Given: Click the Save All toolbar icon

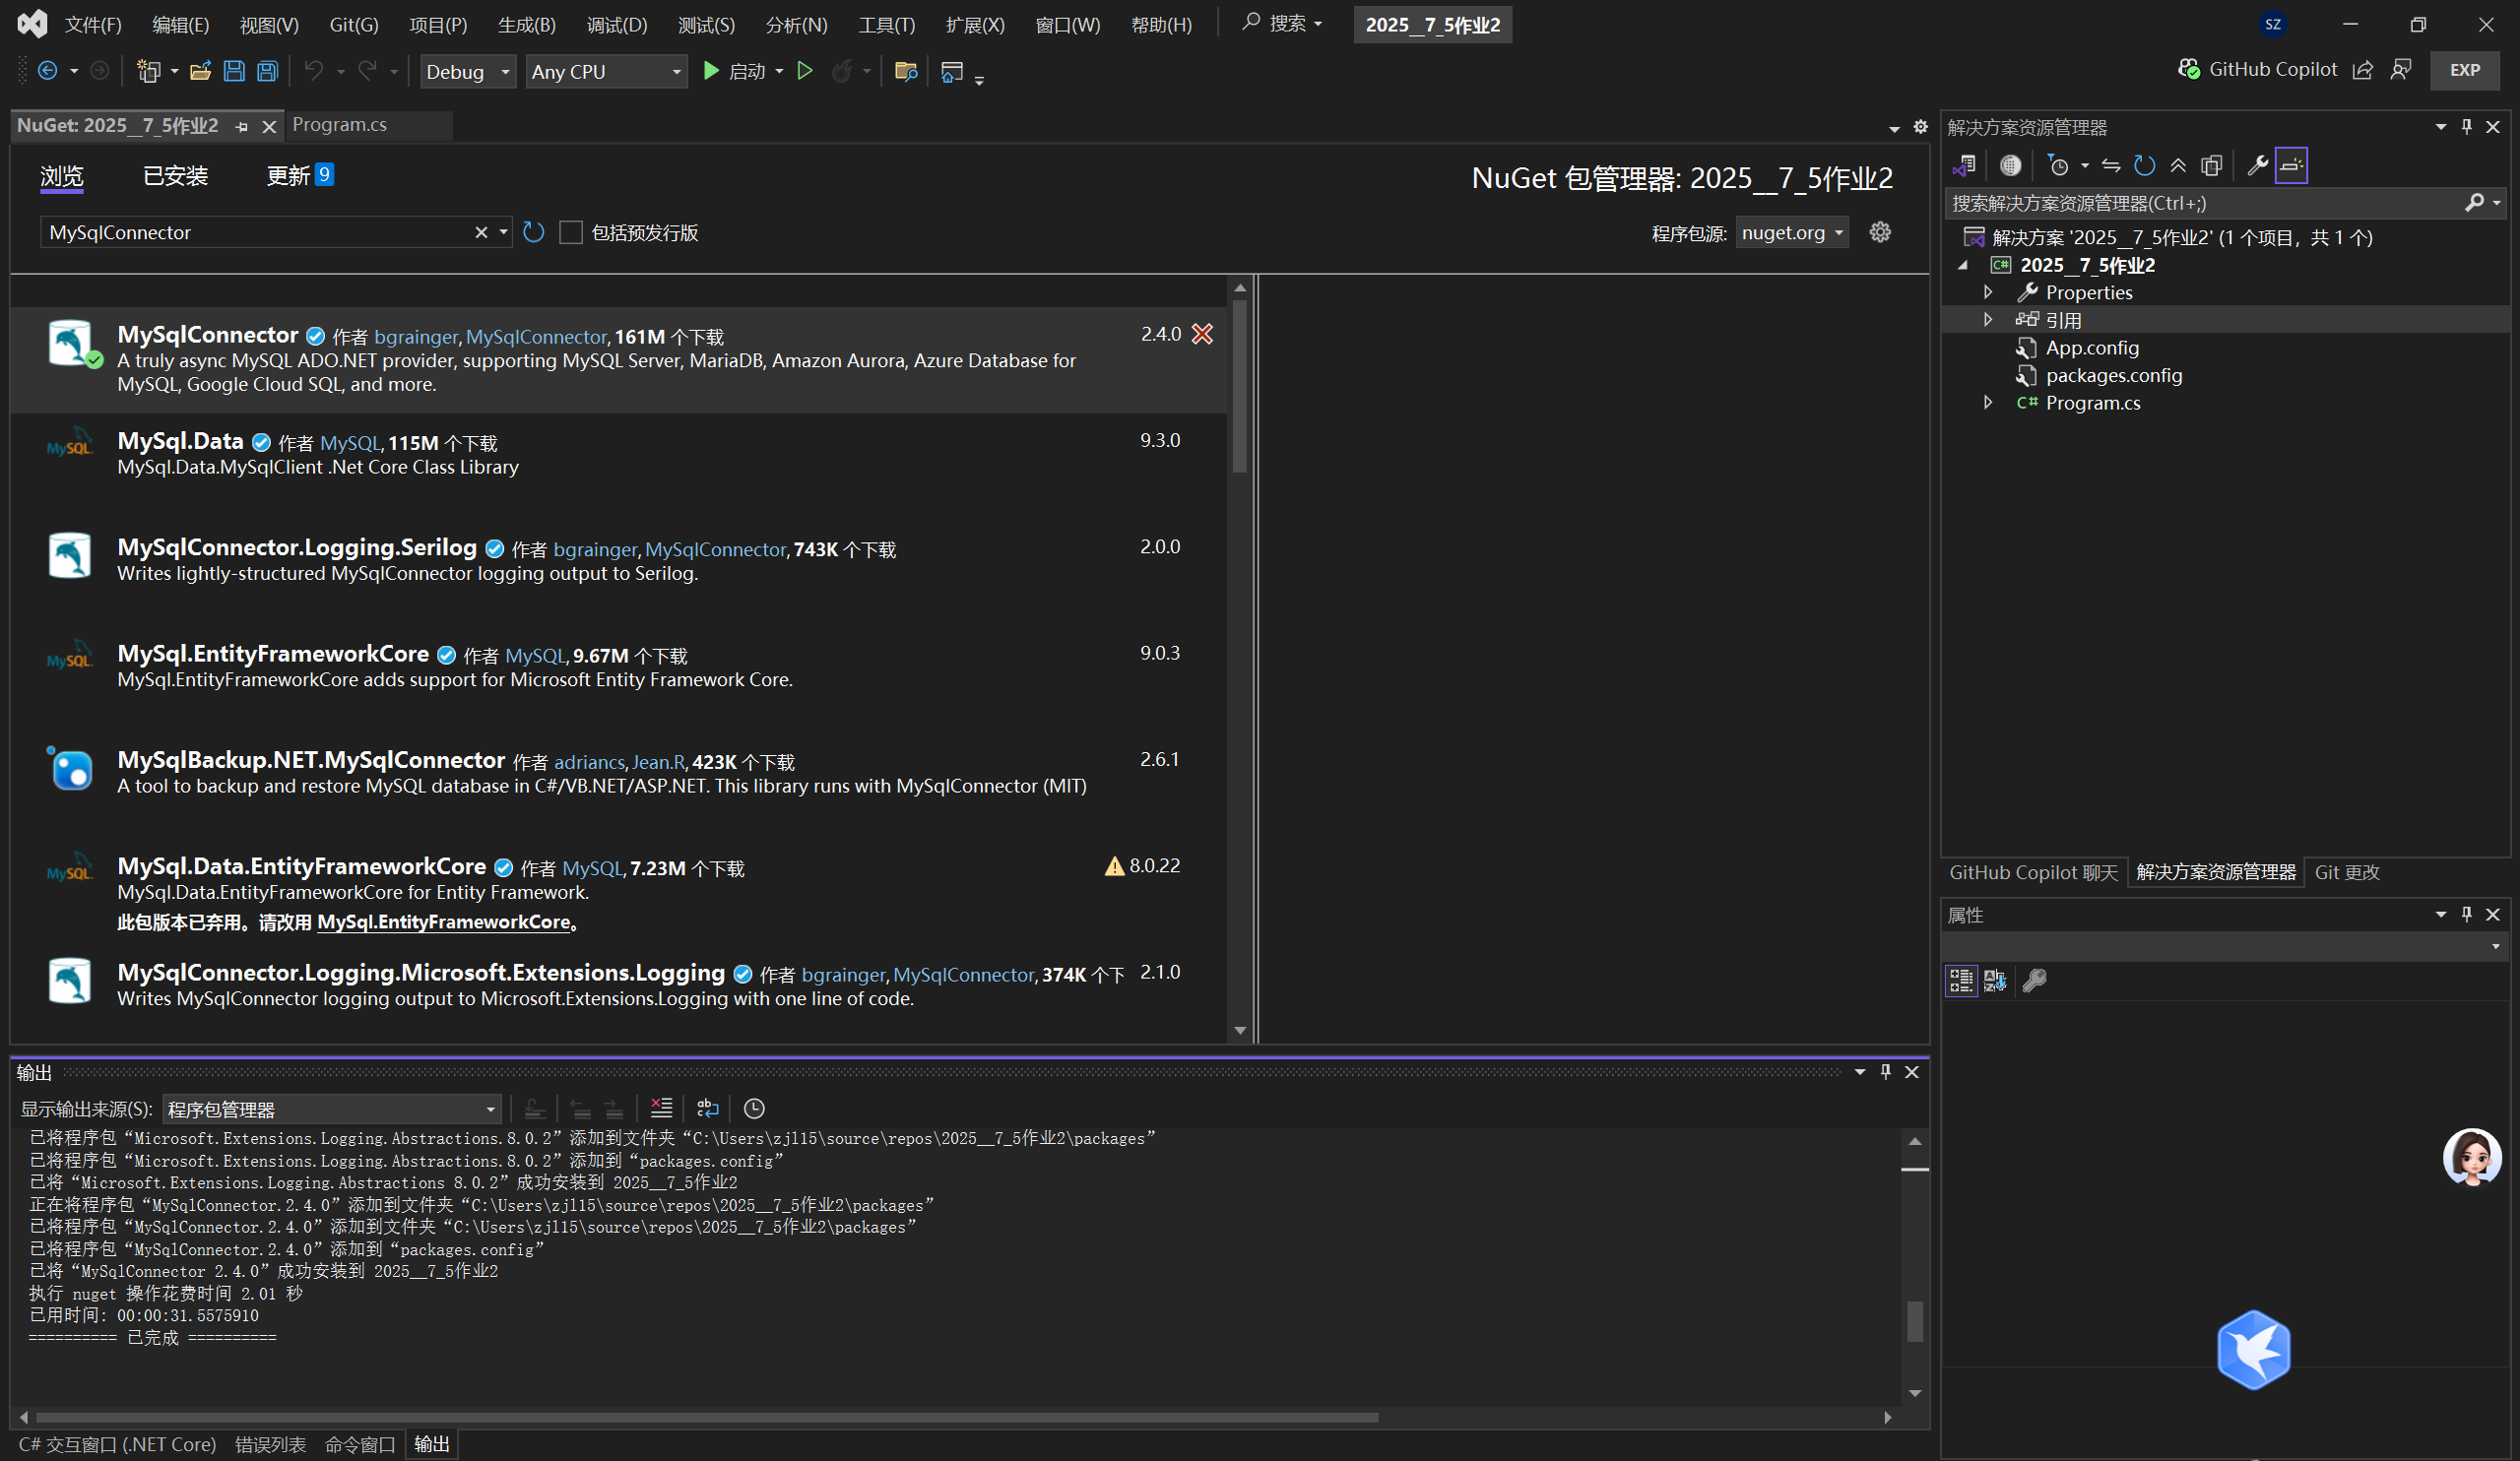Looking at the screenshot, I should pos(267,71).
